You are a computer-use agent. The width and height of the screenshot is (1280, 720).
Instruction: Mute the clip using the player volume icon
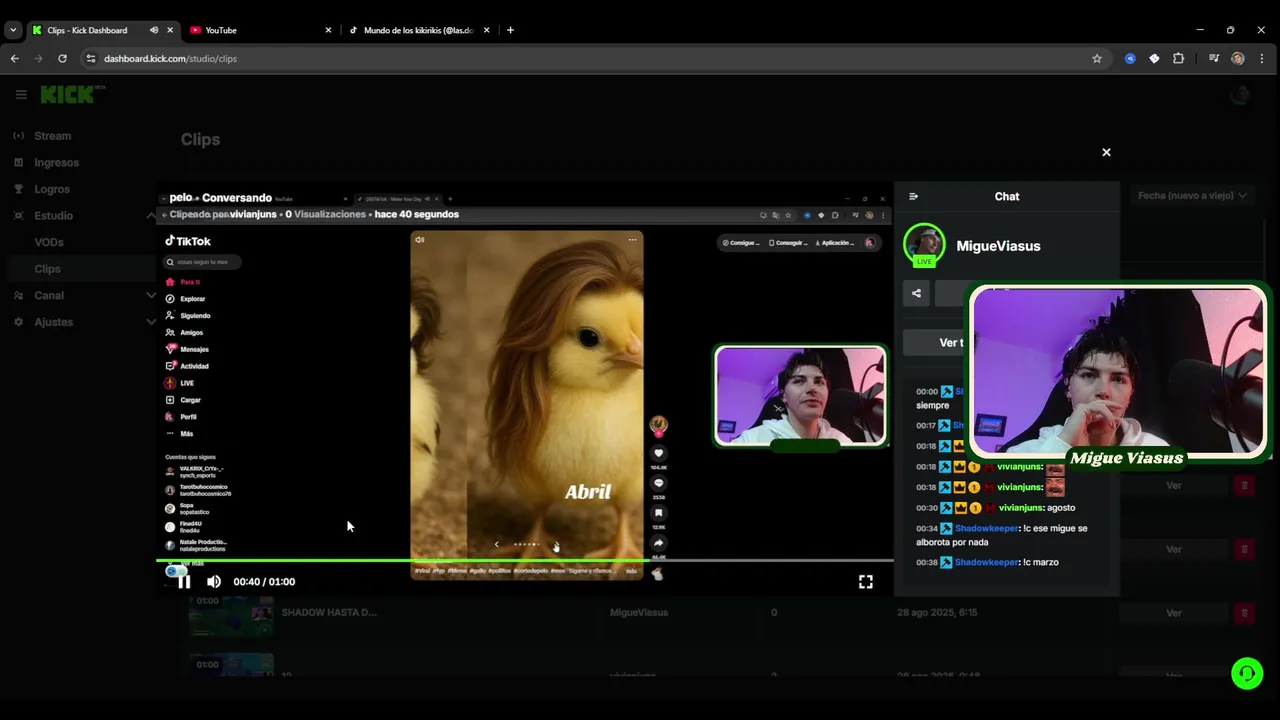tap(214, 582)
